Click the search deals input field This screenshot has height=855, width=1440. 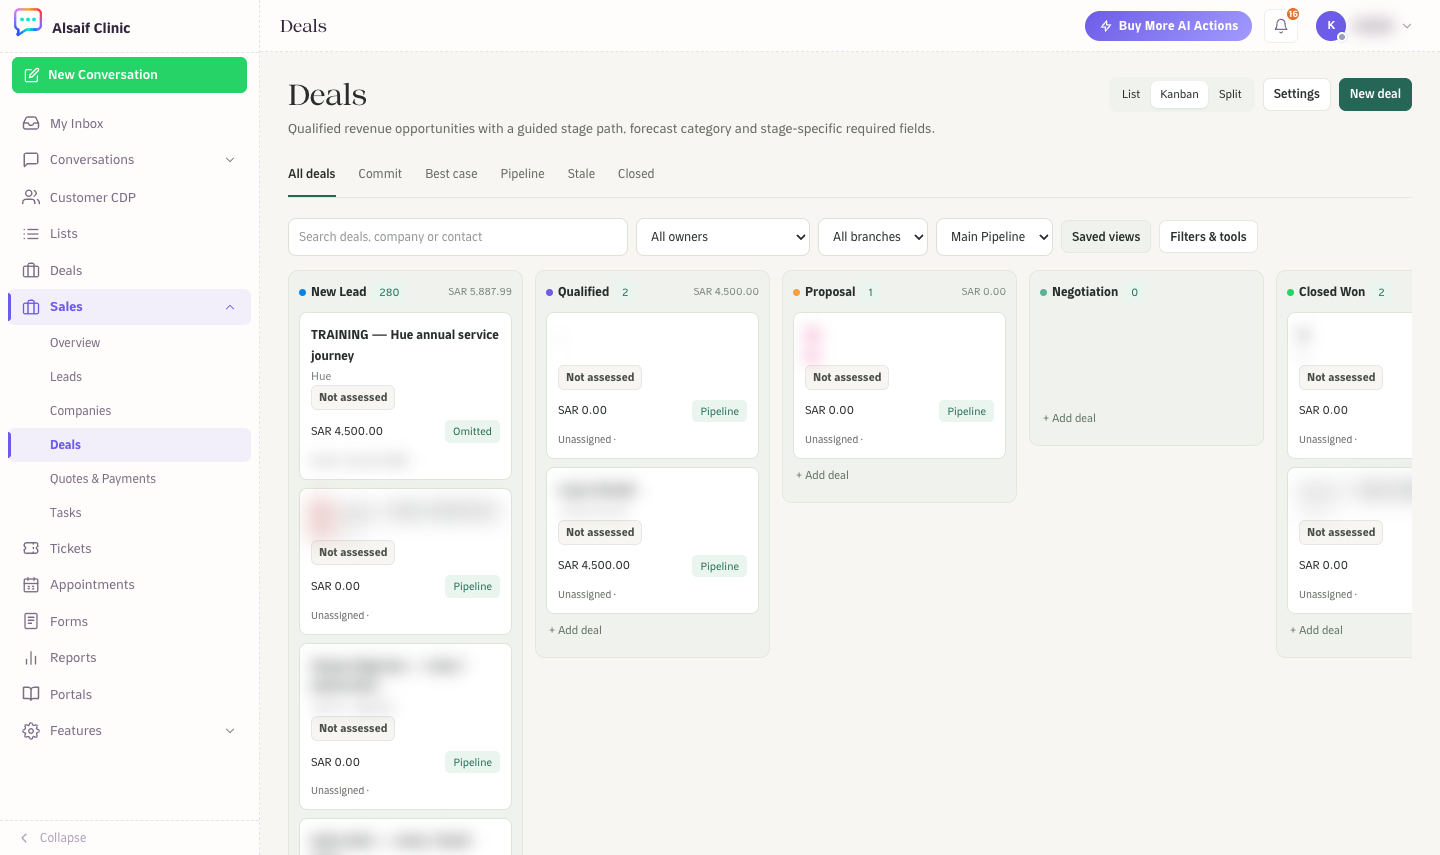point(458,237)
